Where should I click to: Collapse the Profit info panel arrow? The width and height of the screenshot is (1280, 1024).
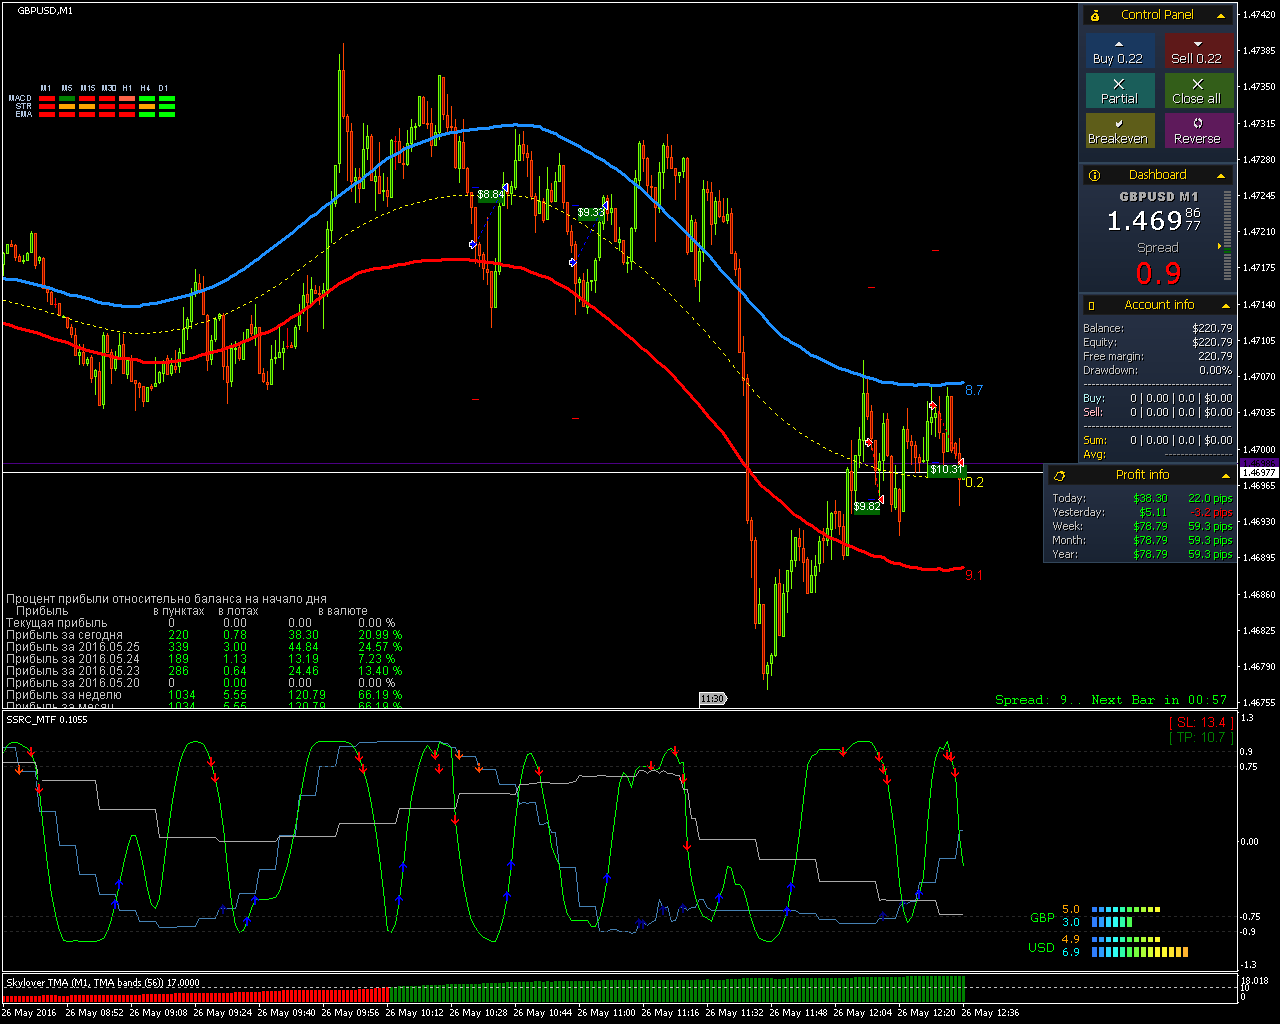[x=1225, y=475]
